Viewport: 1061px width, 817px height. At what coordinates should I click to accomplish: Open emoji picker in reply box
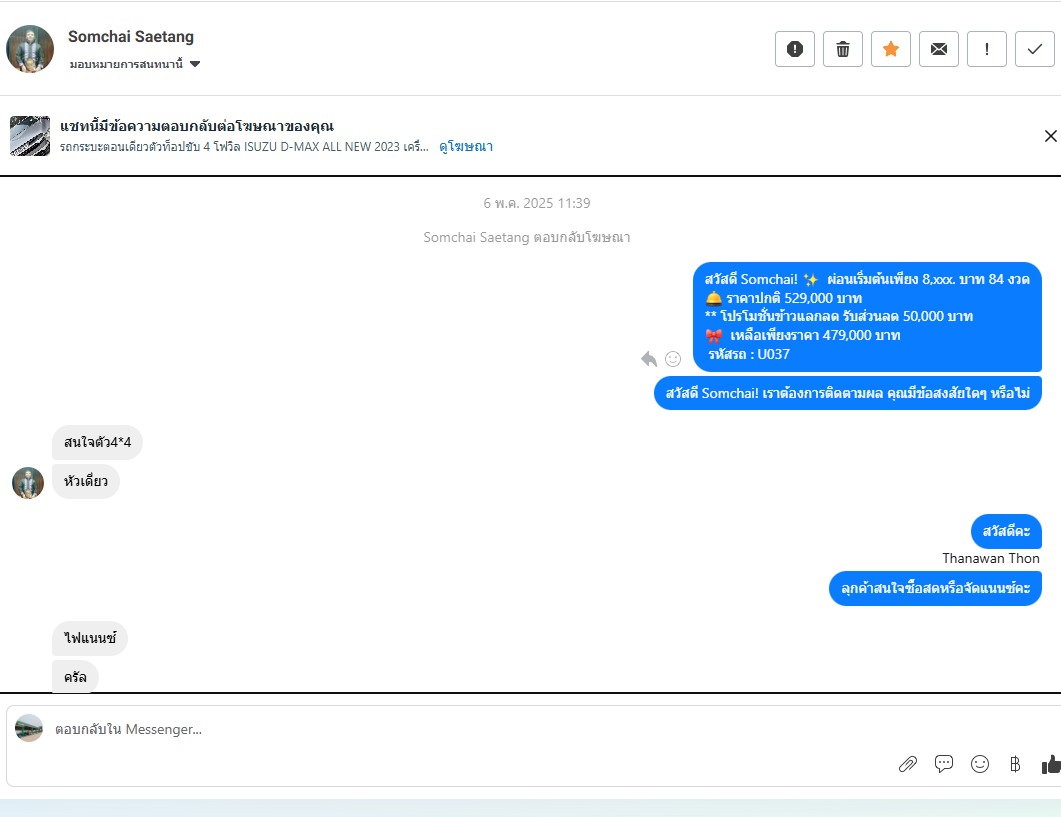(979, 764)
